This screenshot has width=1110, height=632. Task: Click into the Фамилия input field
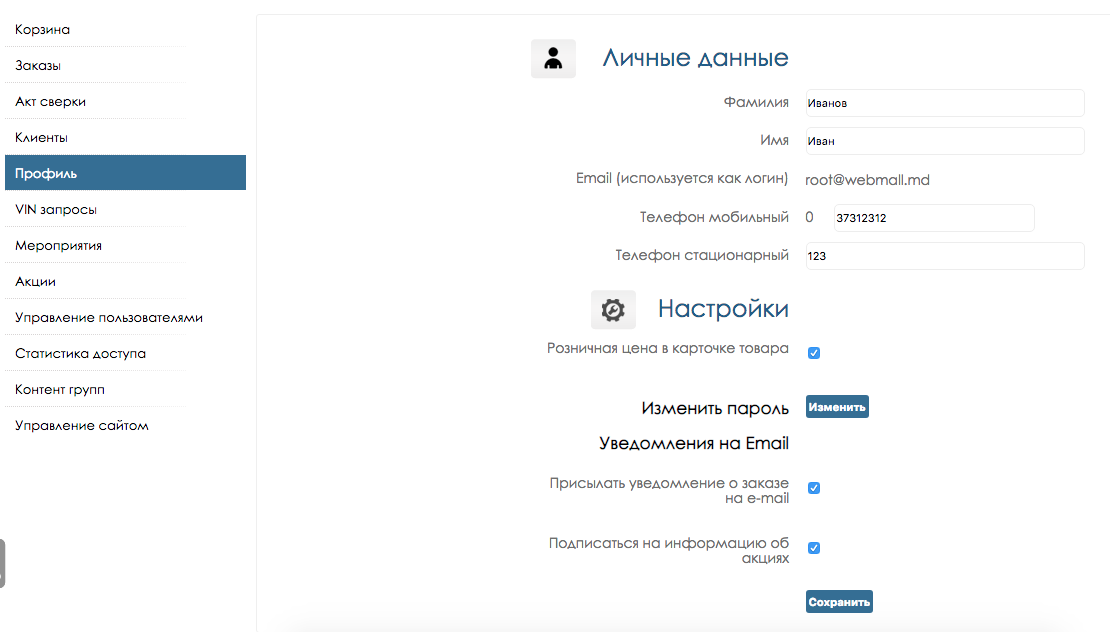click(944, 103)
